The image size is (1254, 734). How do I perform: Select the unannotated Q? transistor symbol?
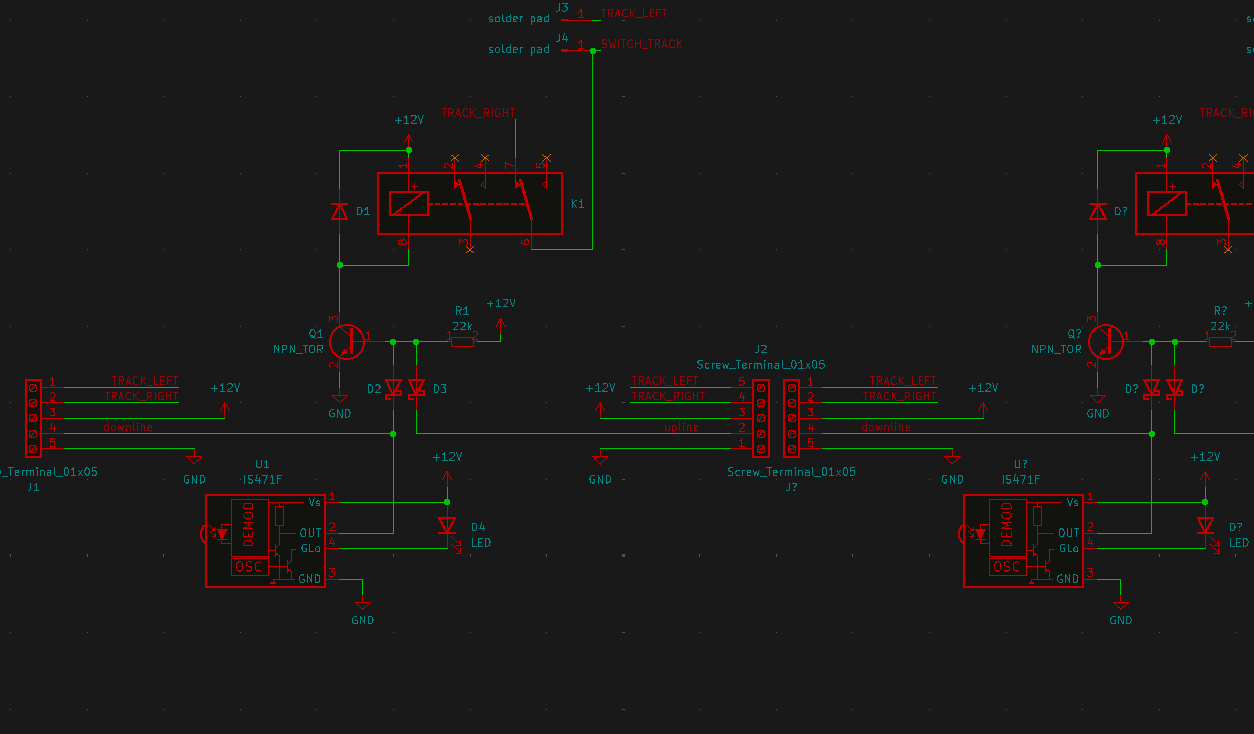pos(1105,341)
